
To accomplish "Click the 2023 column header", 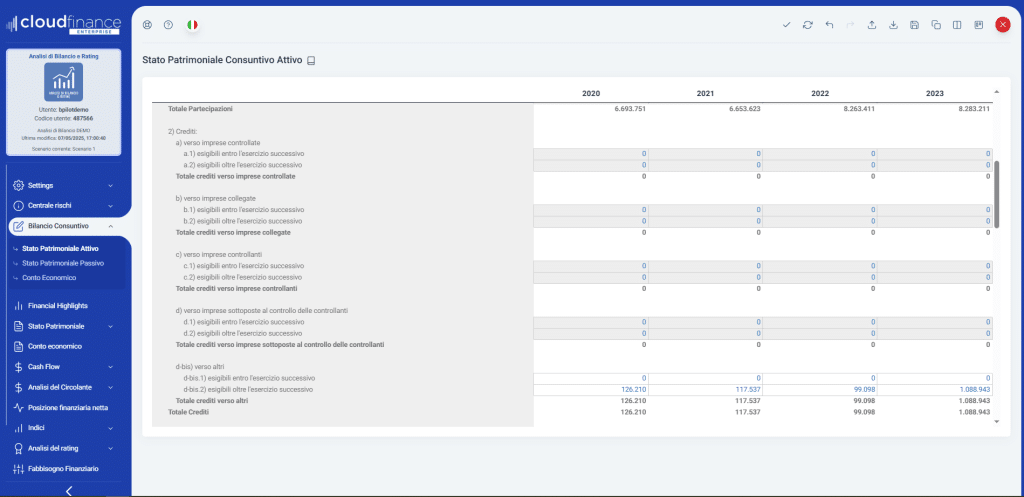I will [x=935, y=94].
